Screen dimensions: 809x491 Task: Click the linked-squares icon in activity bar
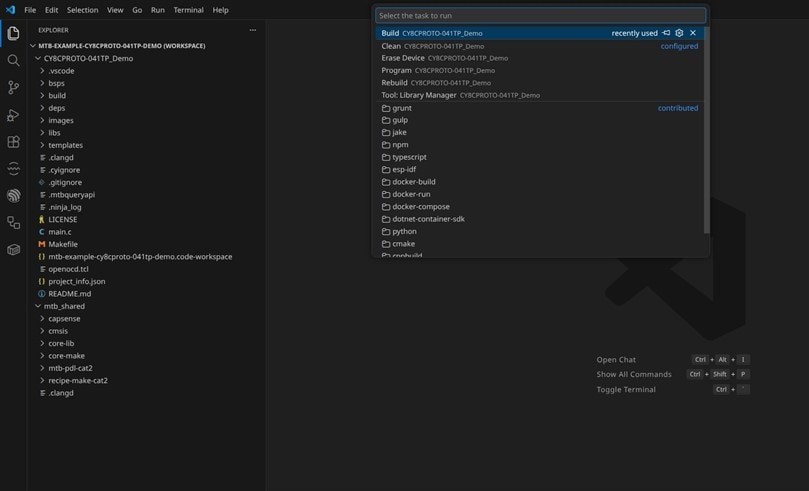tap(13, 223)
